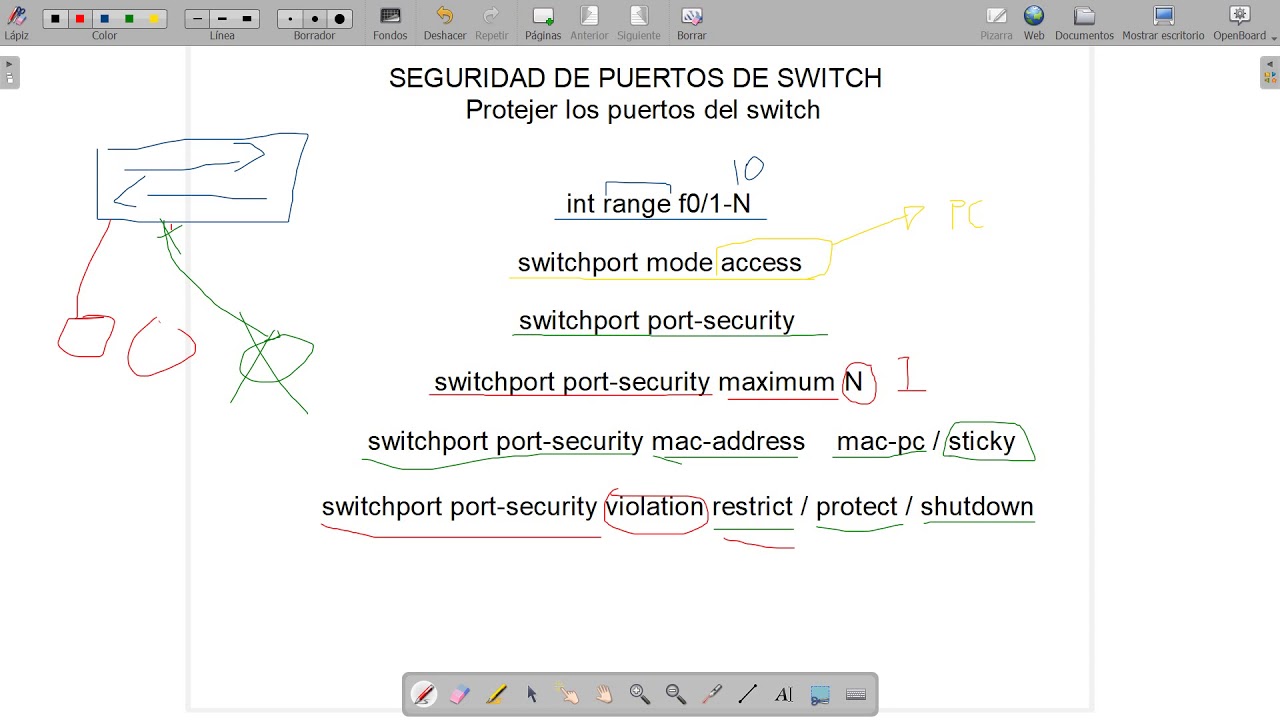Click the word 'shutdown' on the board
1280x720 pixels.
[977, 507]
